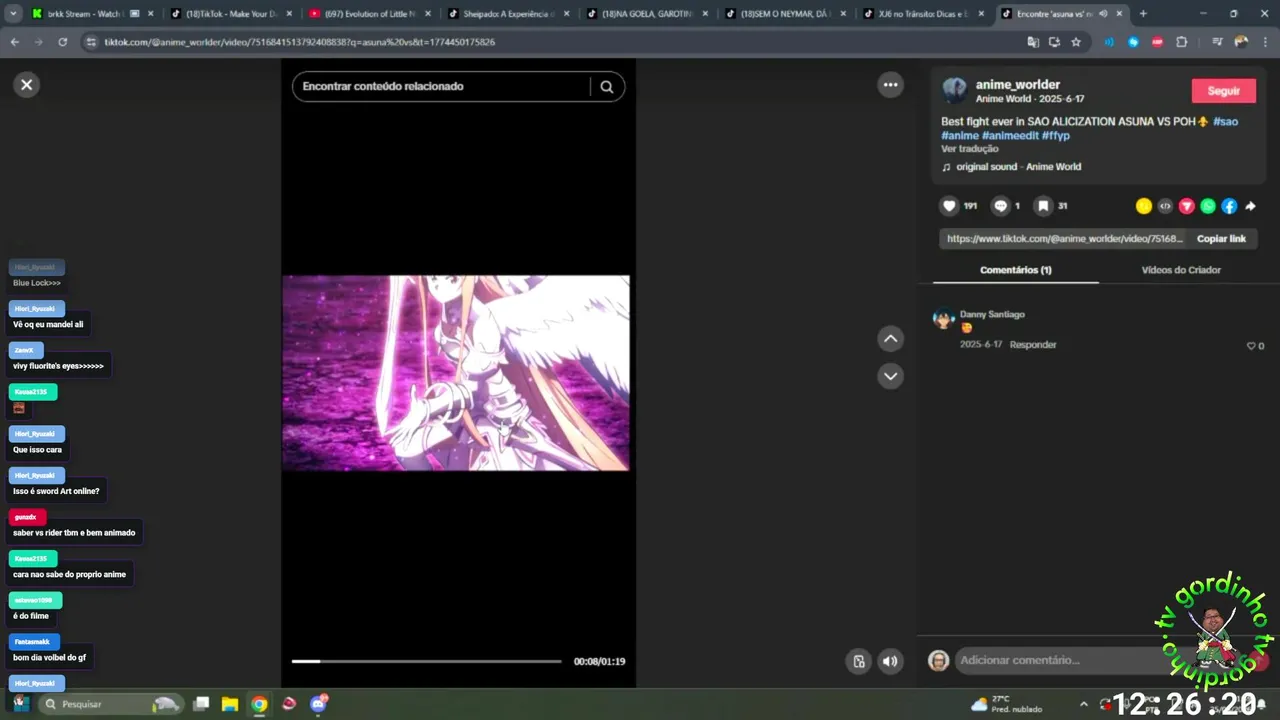The width and height of the screenshot is (1280, 720).
Task: Click the install app icon in address bar
Action: point(1054,42)
